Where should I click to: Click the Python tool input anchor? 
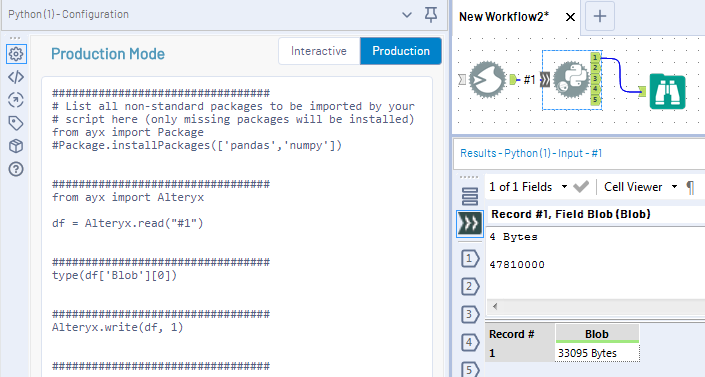pyautogui.click(x=545, y=80)
